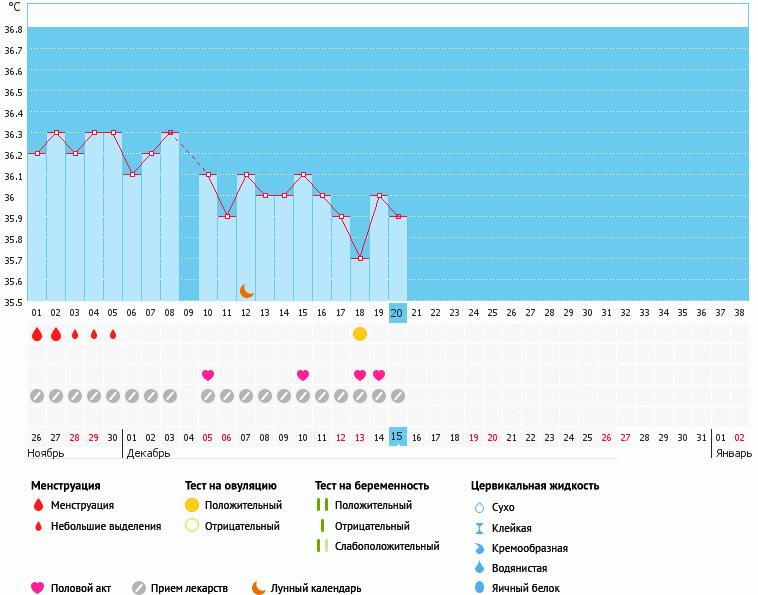Click the pink heart icon under cycle day 10
758x595 pixels.
click(x=208, y=375)
